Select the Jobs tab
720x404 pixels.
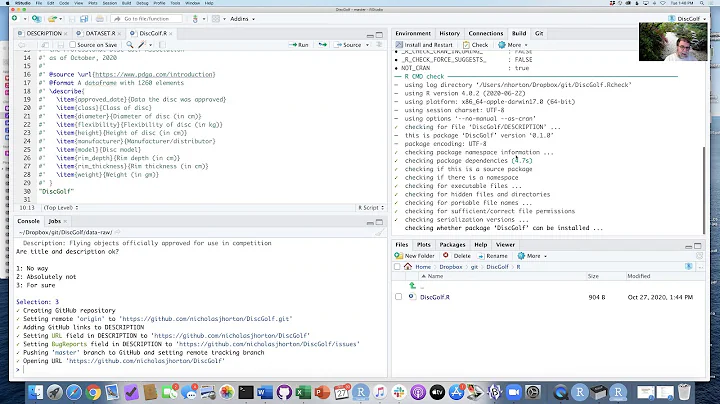[x=55, y=221]
